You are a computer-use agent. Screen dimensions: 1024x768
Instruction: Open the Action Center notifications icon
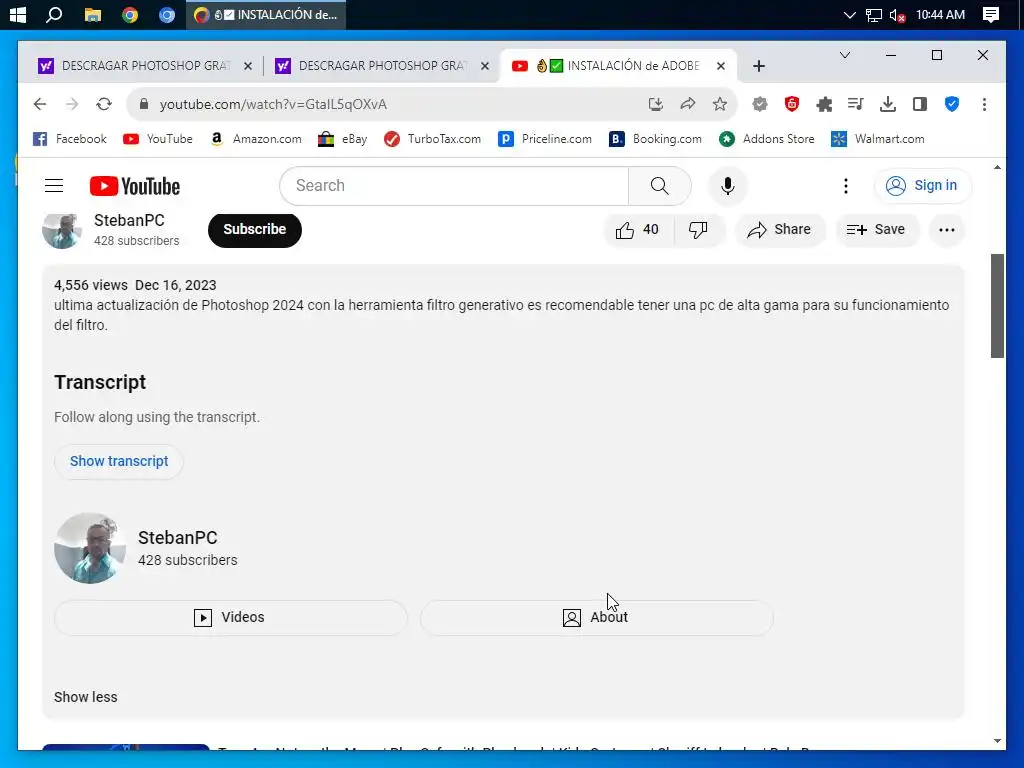point(991,14)
